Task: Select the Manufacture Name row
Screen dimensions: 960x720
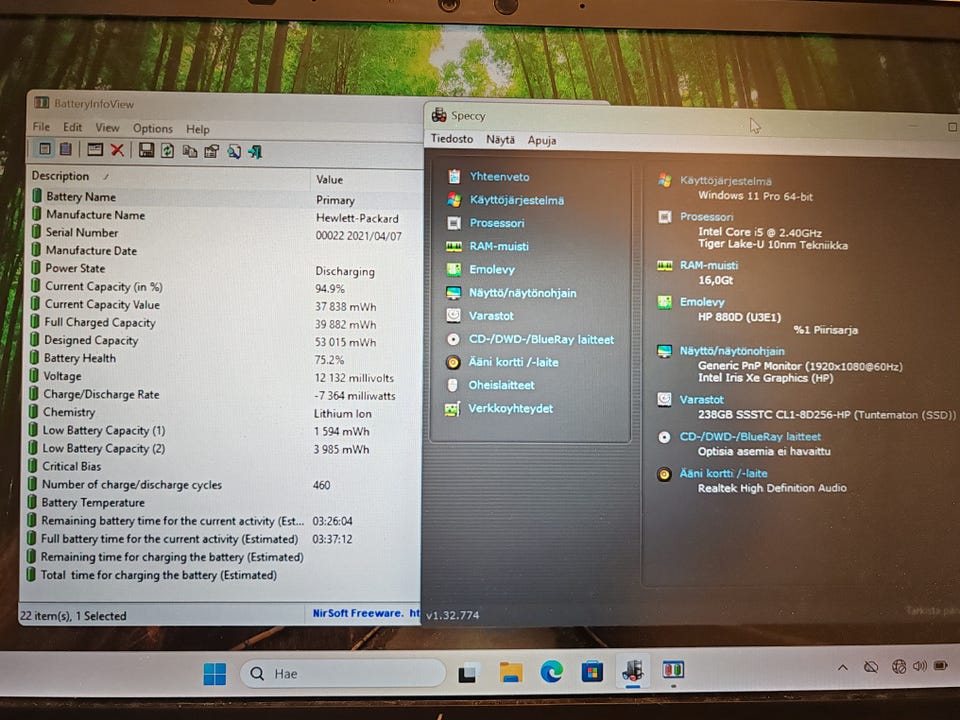Action: pyautogui.click(x=223, y=216)
